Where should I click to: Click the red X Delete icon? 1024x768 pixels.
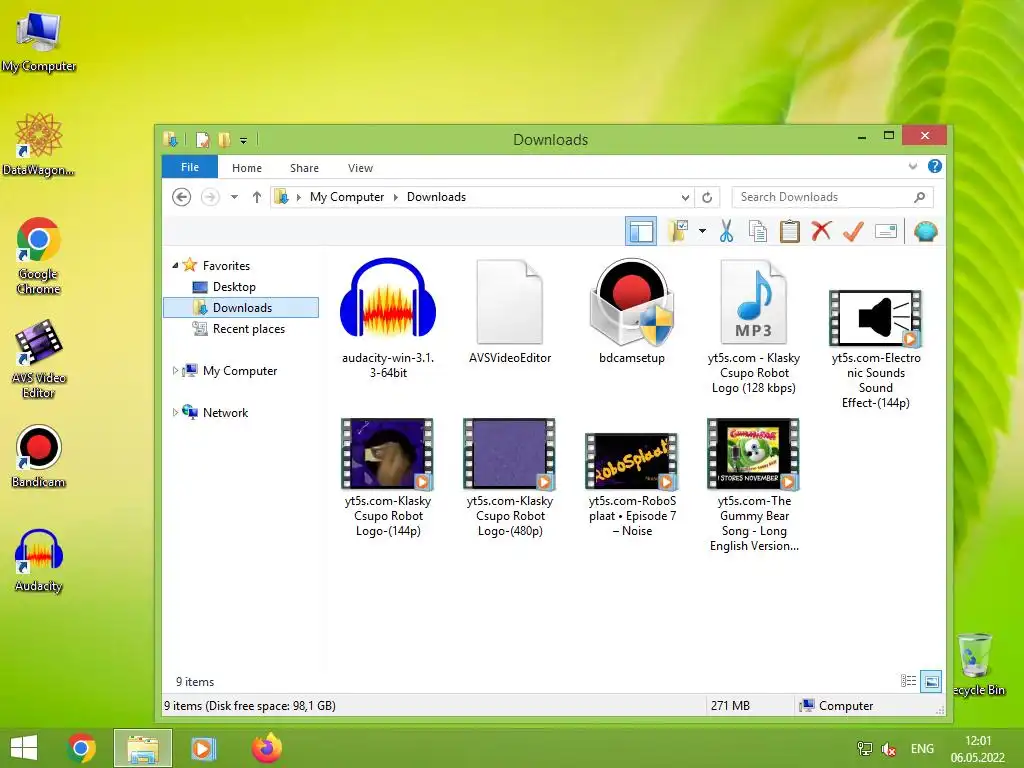[x=822, y=231]
